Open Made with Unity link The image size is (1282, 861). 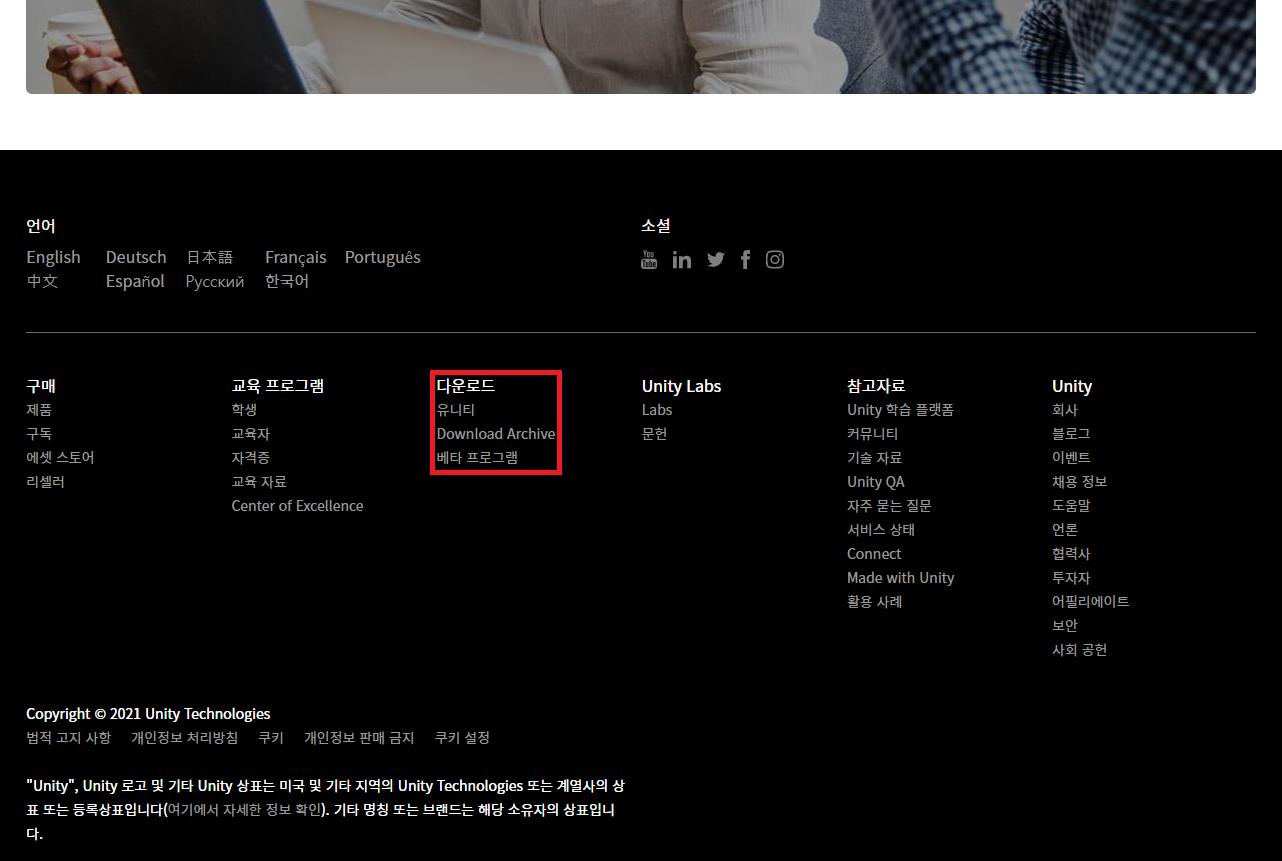[x=900, y=578]
